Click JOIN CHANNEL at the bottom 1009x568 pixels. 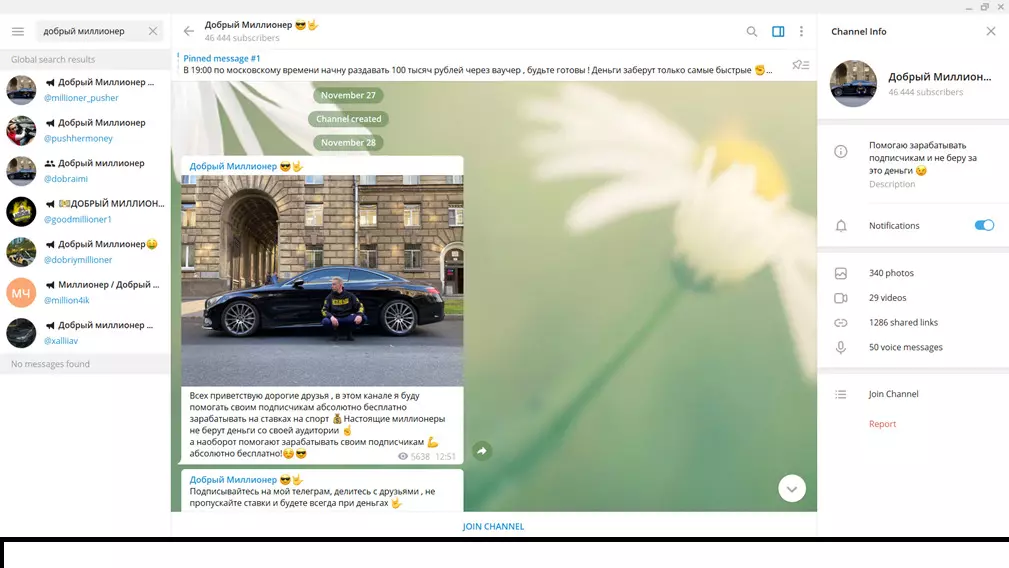click(493, 526)
